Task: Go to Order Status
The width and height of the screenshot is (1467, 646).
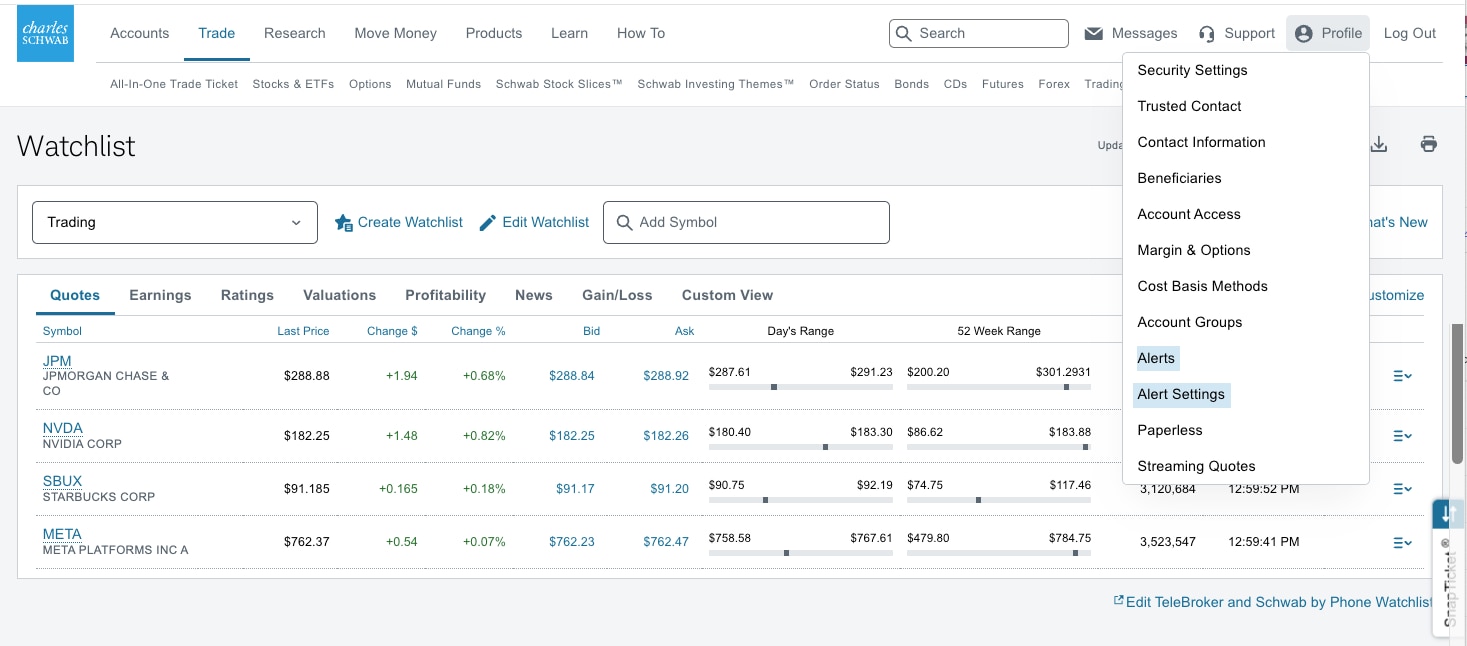Action: pyautogui.click(x=844, y=84)
